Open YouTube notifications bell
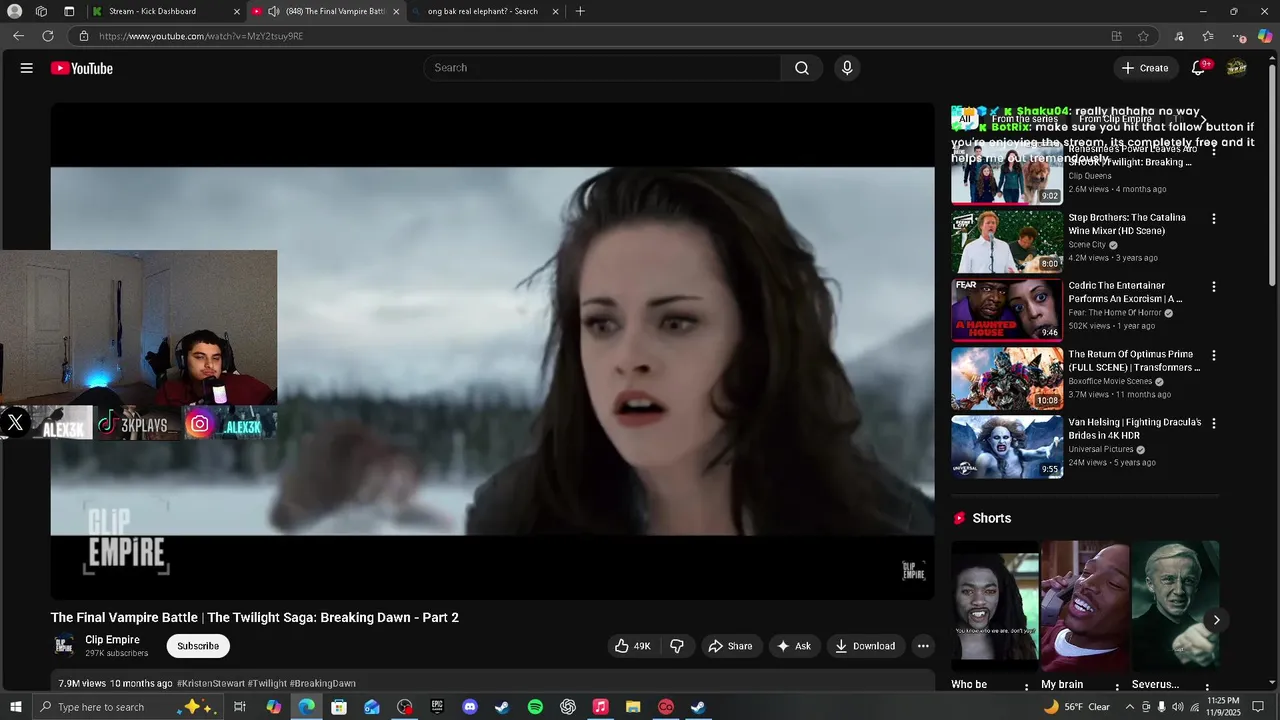 (1199, 68)
